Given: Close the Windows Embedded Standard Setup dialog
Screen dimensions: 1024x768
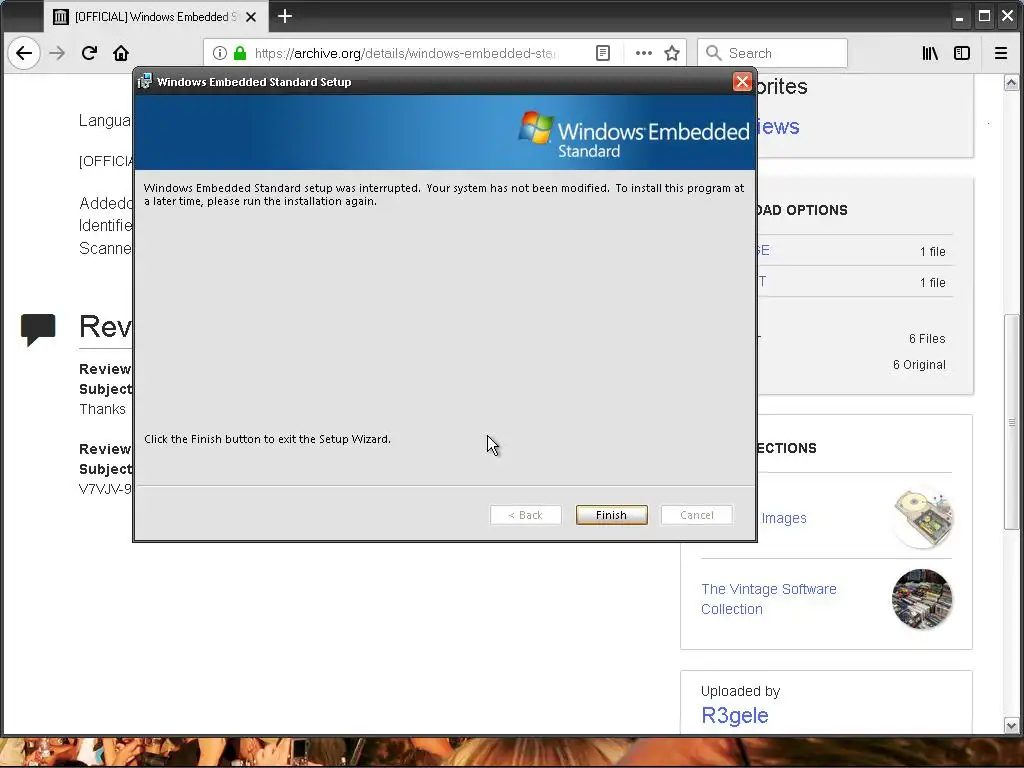Looking at the screenshot, I should pyautogui.click(x=742, y=82).
